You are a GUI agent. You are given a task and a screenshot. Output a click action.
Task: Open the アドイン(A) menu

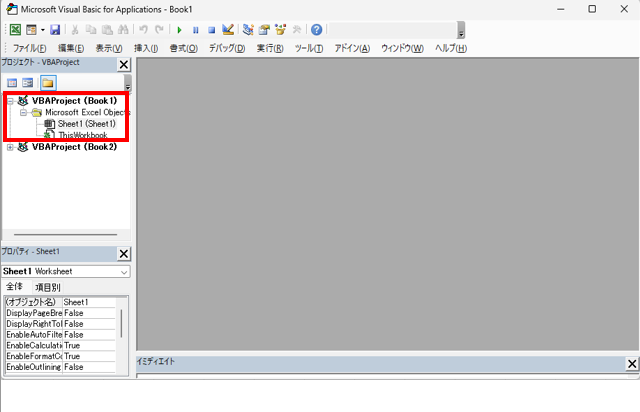point(352,48)
